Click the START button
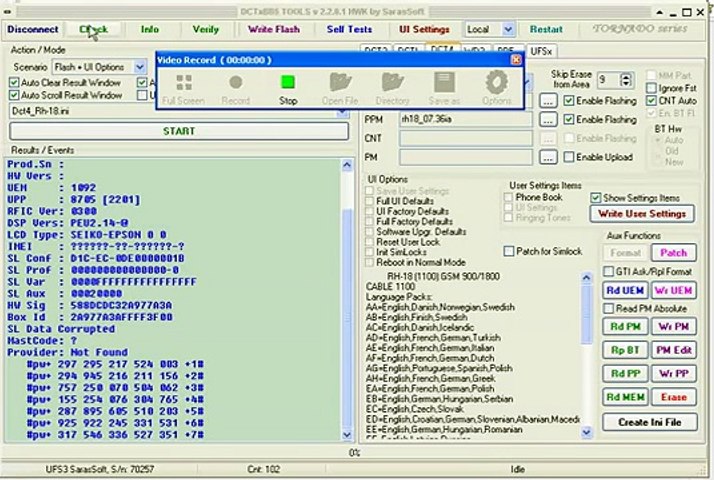This screenshot has height=480, width=714. [x=179, y=131]
